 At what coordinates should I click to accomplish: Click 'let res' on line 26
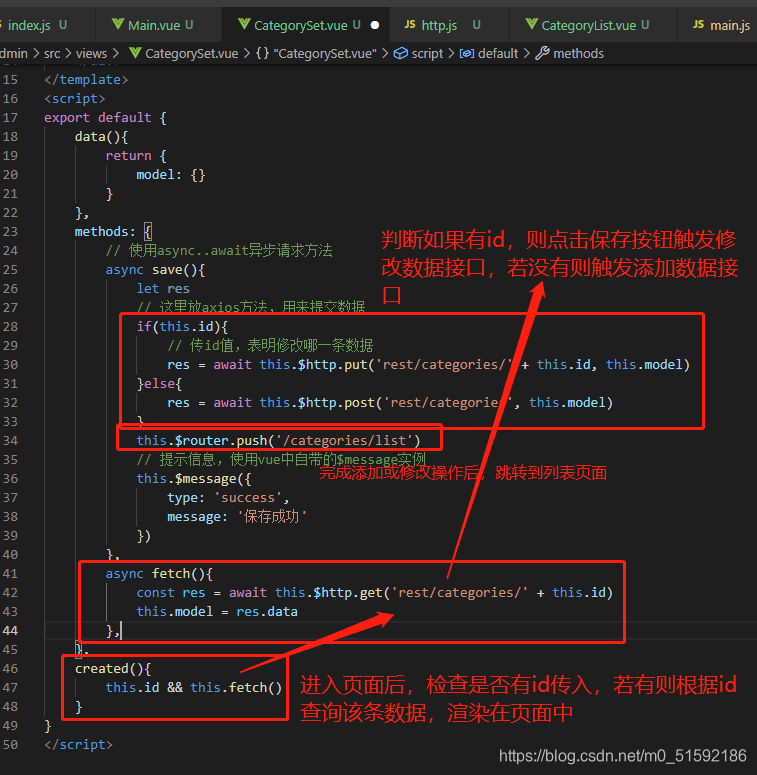[x=163, y=289]
